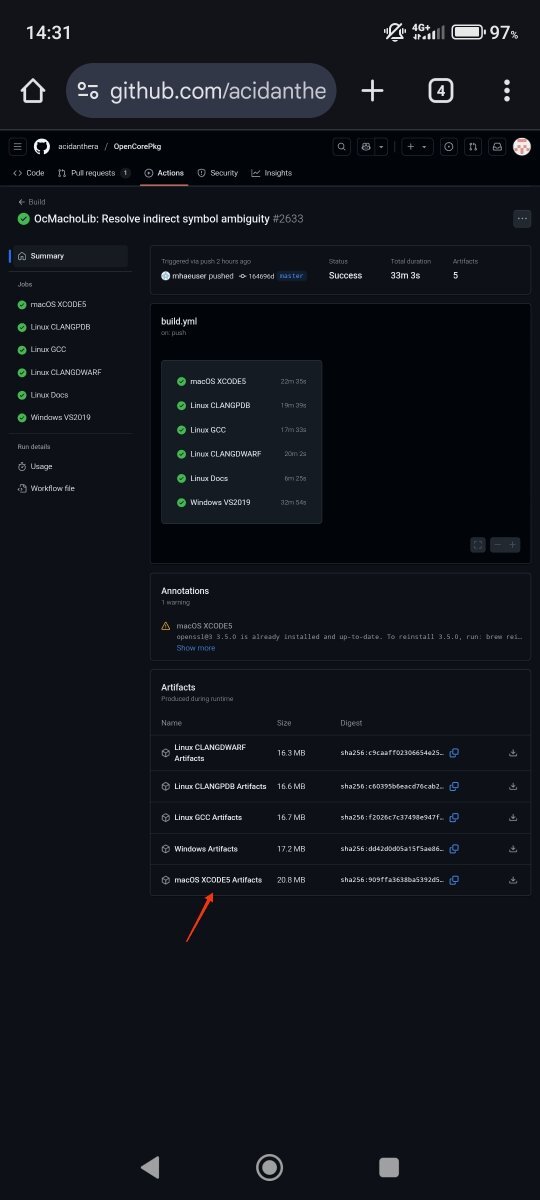
Task: Switch to the Pull requests tab
Action: pyautogui.click(x=94, y=173)
